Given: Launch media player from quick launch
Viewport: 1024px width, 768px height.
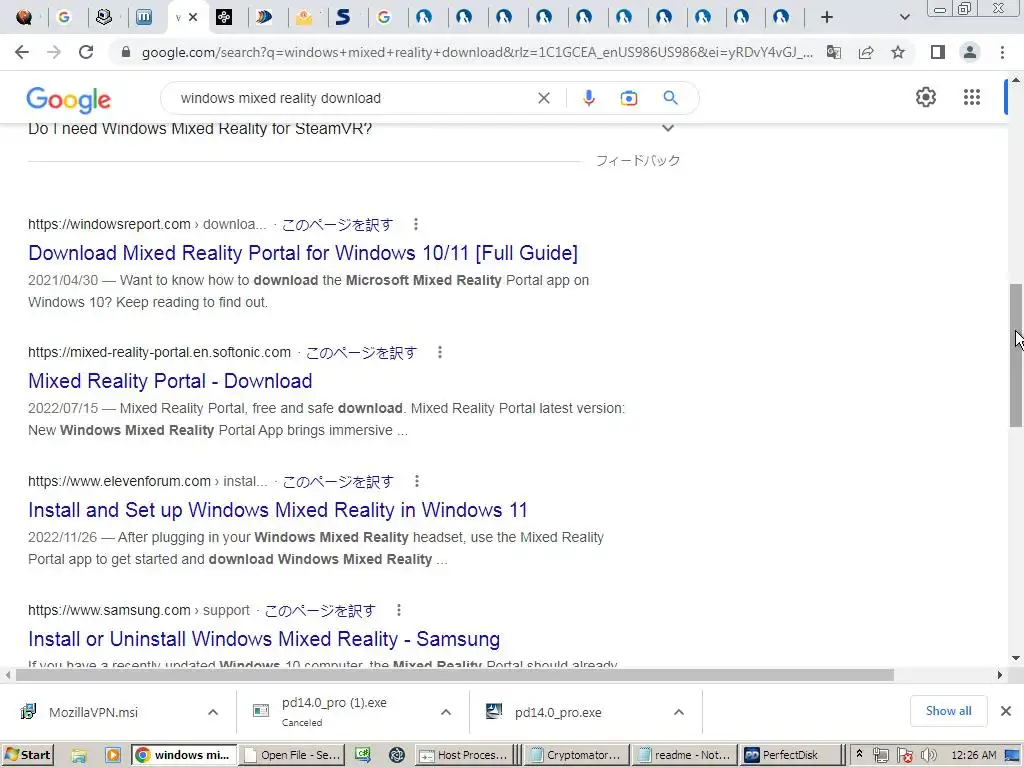Looking at the screenshot, I should click(113, 756).
